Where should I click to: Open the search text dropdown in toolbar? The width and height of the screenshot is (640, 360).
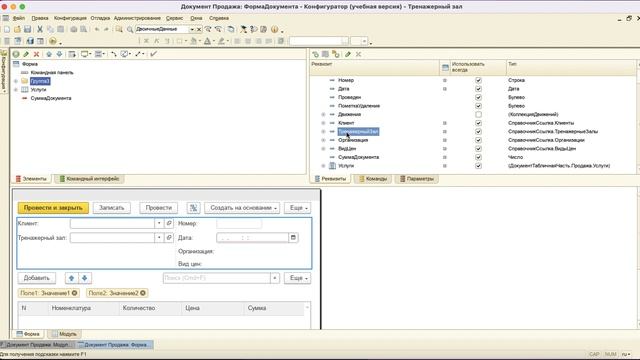[x=192, y=29]
